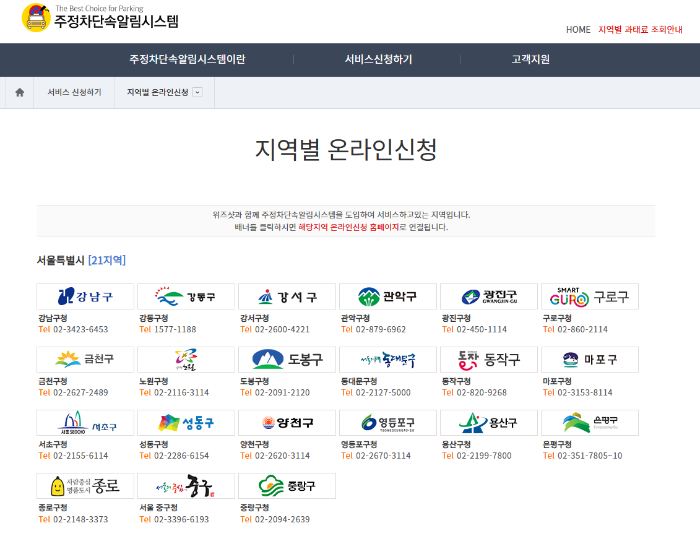Click phone number 02-2155-6114
This screenshot has height=533, width=700.
click(81, 456)
